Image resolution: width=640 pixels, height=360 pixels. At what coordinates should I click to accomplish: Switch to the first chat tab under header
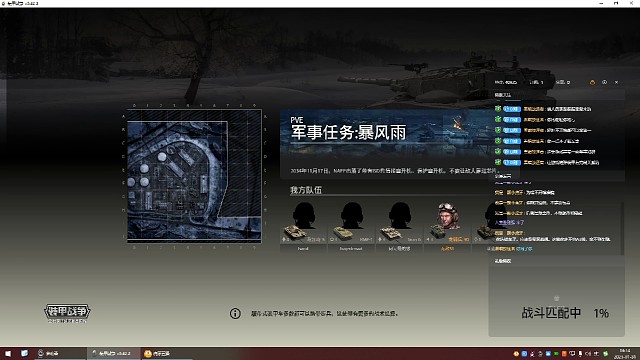coord(503,95)
